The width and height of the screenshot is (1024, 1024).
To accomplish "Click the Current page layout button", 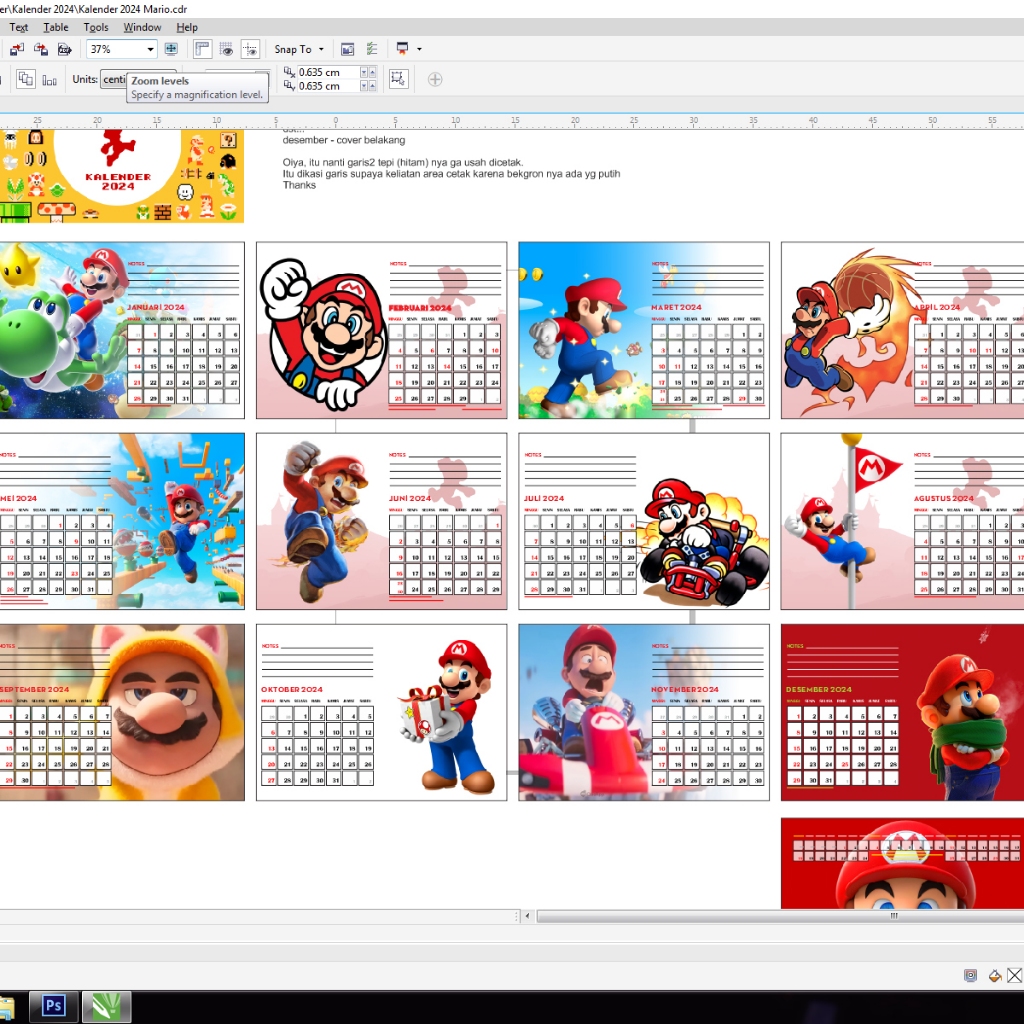I will (x=49, y=79).
